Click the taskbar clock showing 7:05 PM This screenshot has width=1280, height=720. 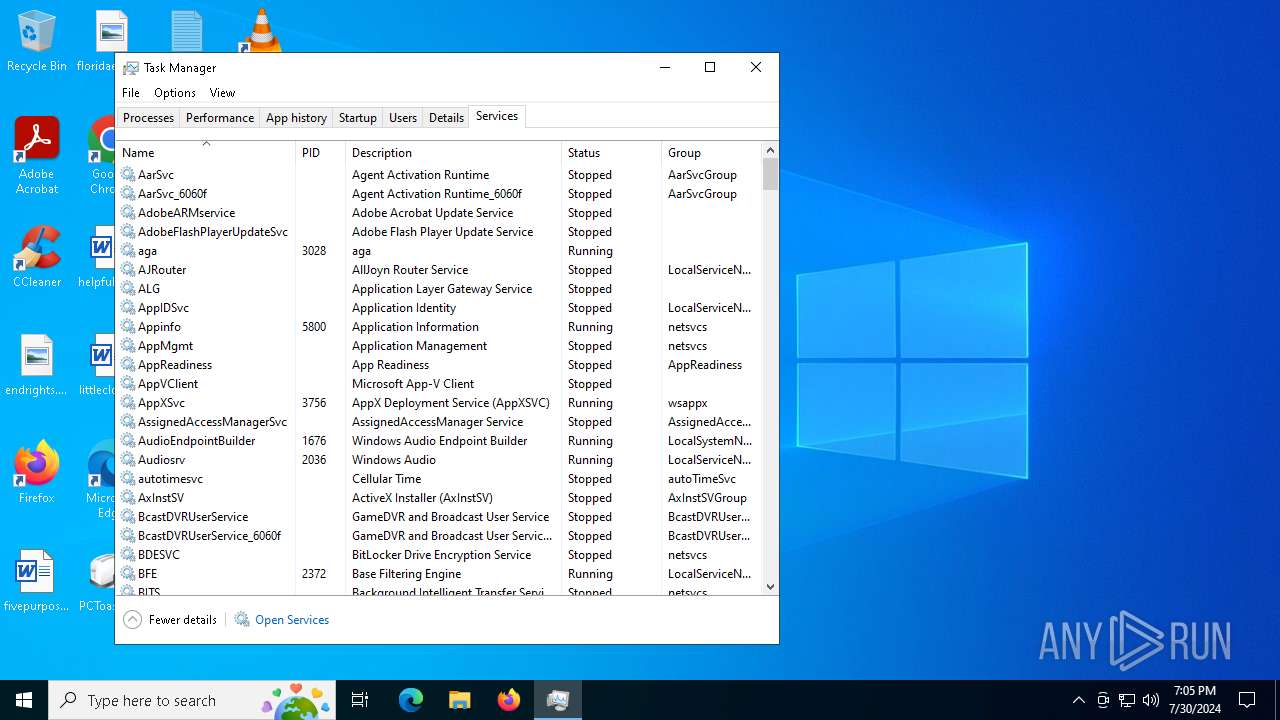[x=1196, y=700]
